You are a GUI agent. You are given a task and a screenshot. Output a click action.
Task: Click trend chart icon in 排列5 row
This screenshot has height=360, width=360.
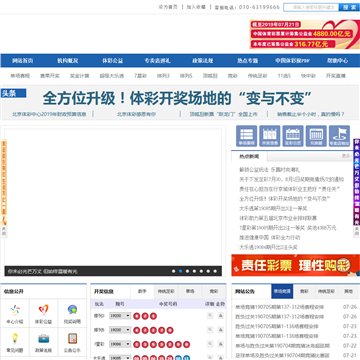tap(220, 330)
